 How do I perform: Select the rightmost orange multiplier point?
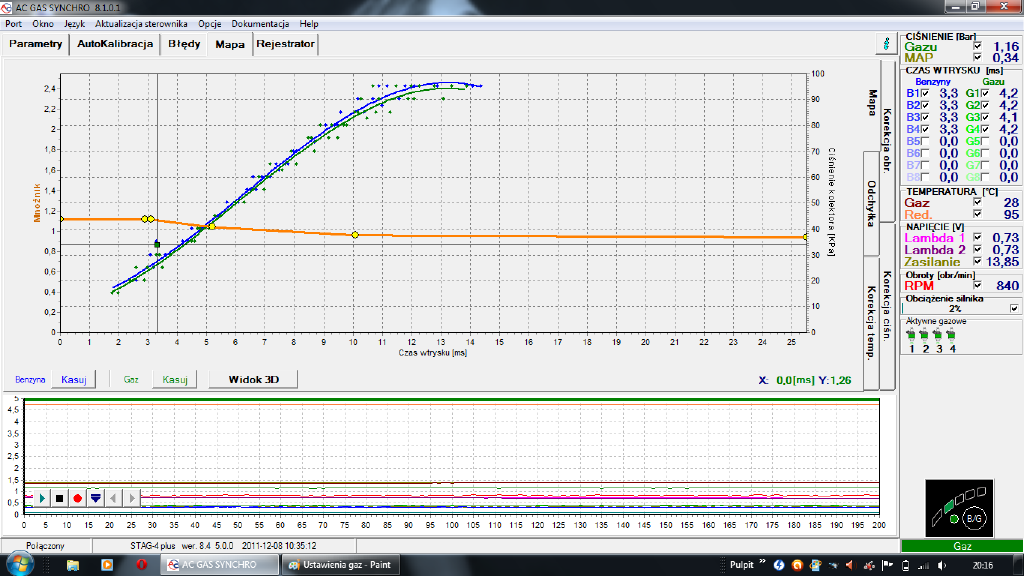point(806,238)
